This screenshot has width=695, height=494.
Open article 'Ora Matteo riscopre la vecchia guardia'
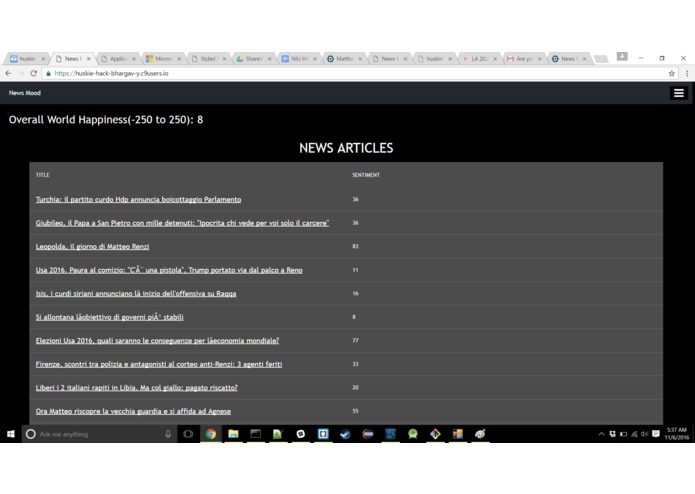tap(133, 411)
